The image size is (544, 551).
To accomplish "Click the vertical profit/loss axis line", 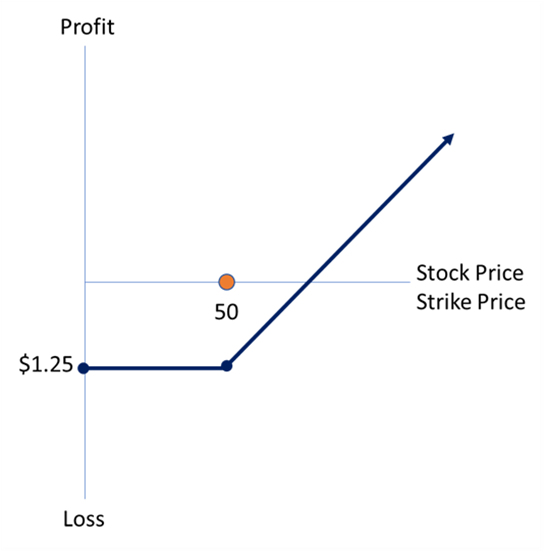I will click(85, 272).
